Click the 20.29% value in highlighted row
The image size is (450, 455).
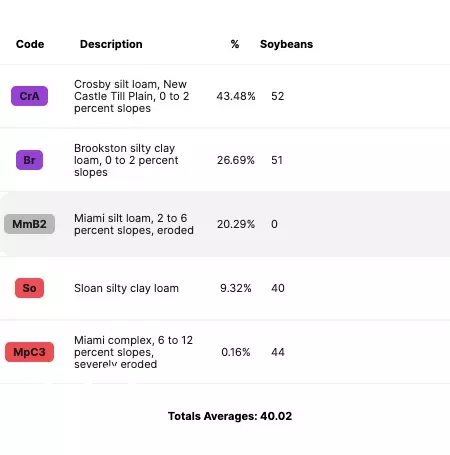(x=236, y=224)
